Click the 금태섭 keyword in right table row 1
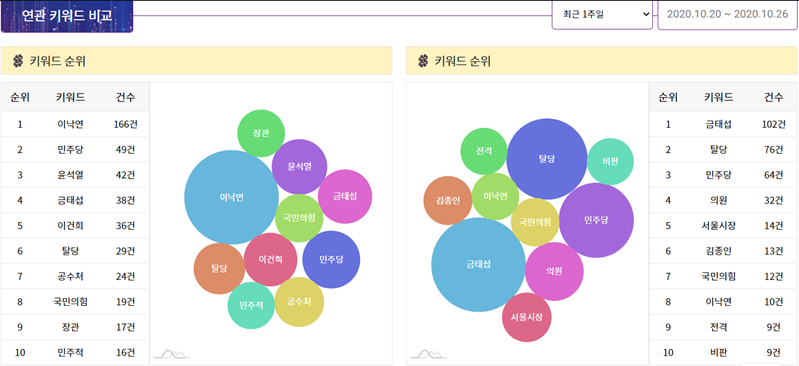799x366 pixels. pos(718,124)
